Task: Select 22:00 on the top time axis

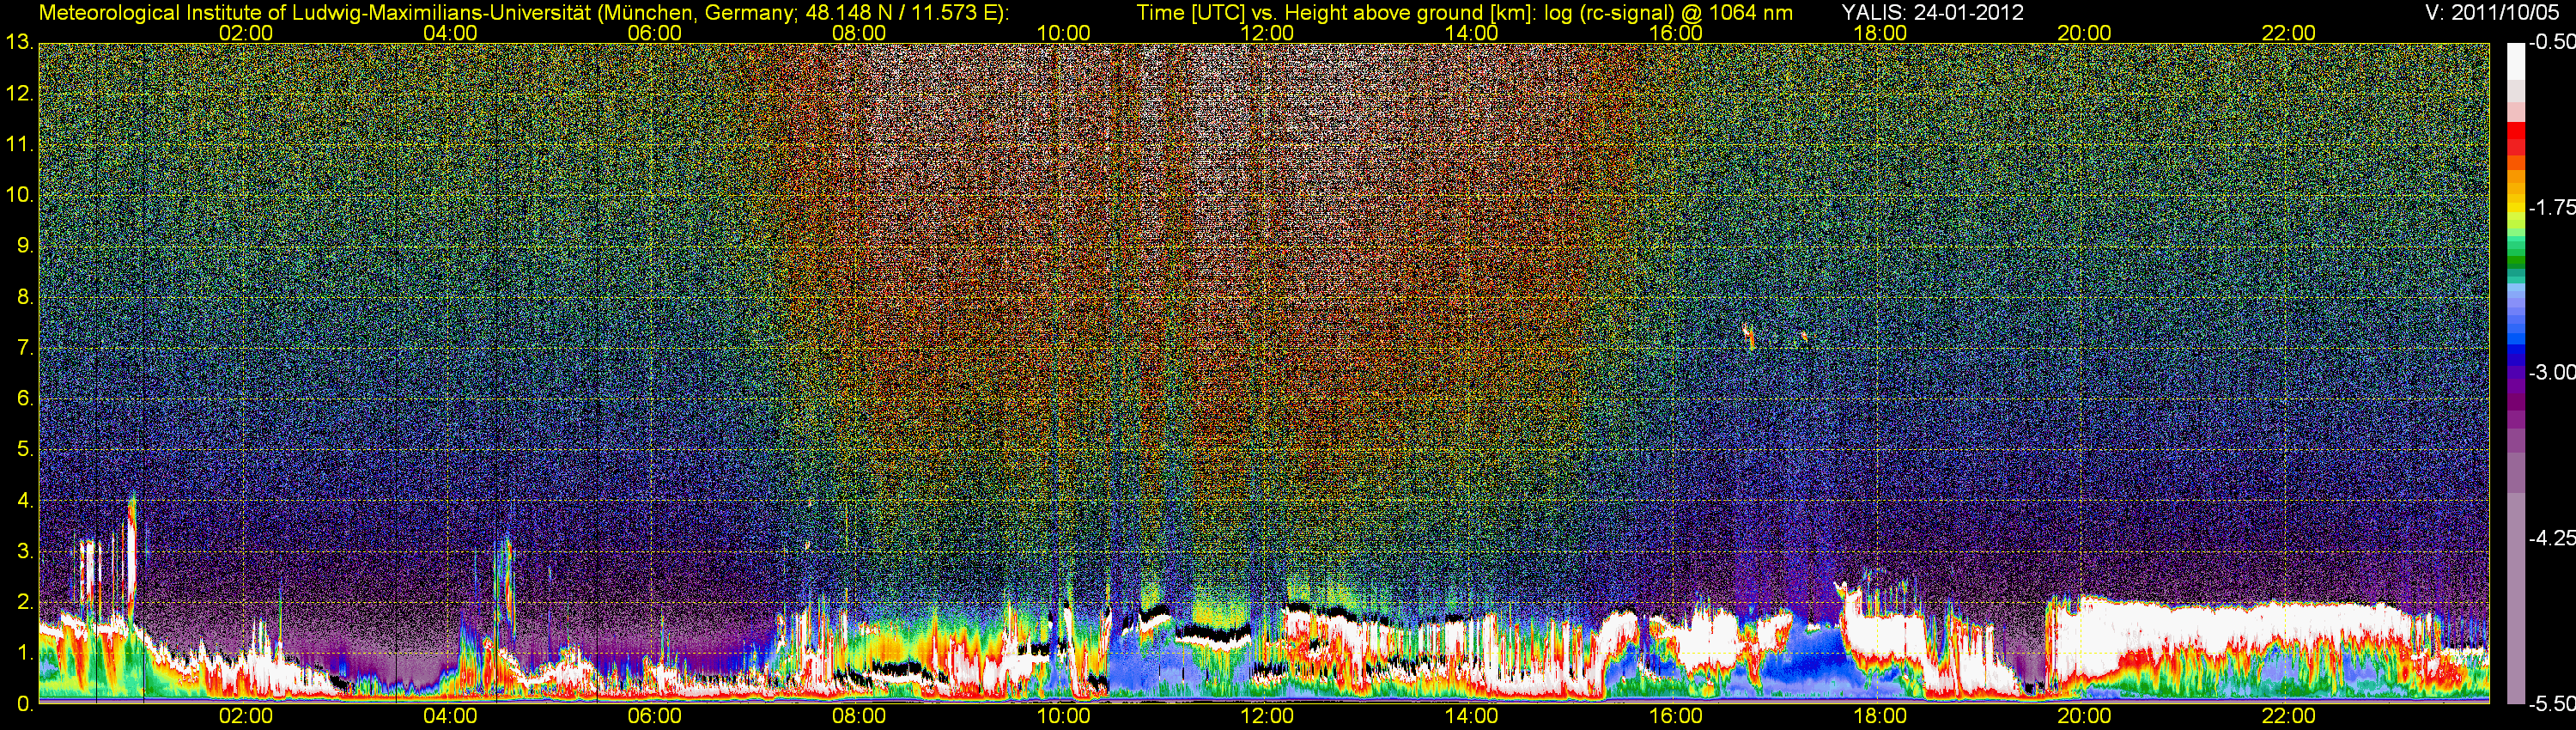Action: coord(2289,33)
